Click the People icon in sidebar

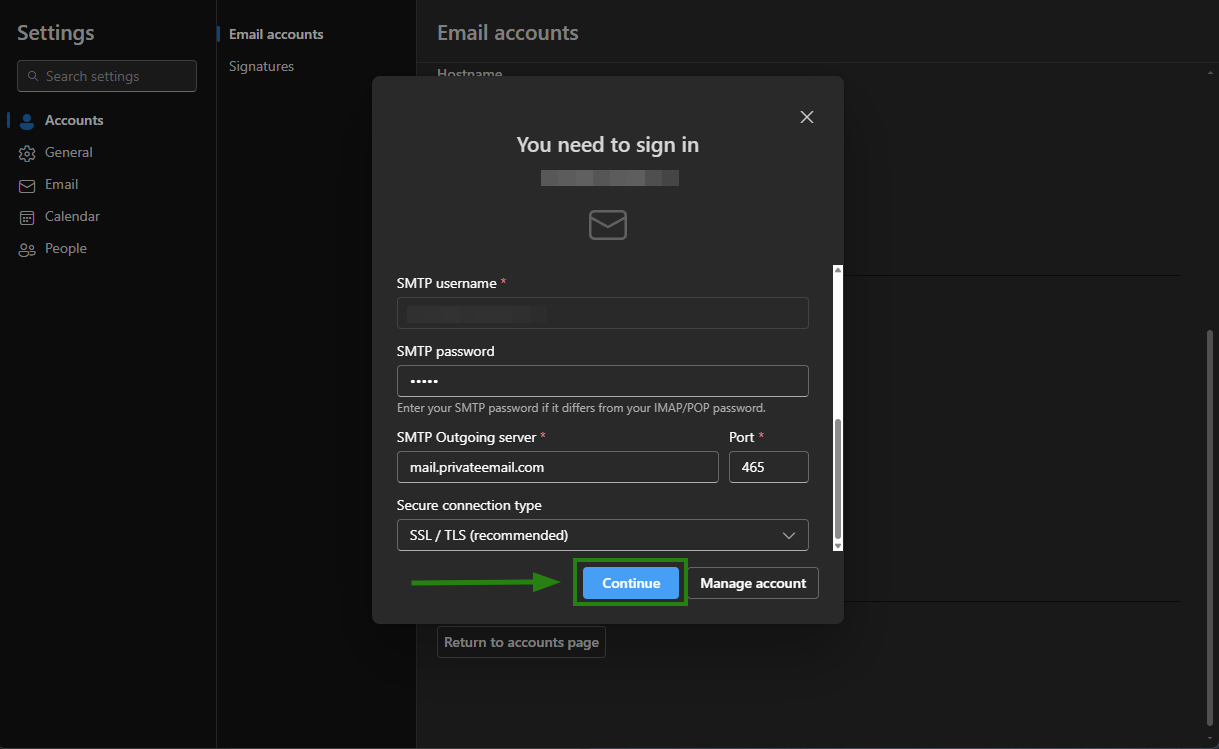[x=27, y=249]
